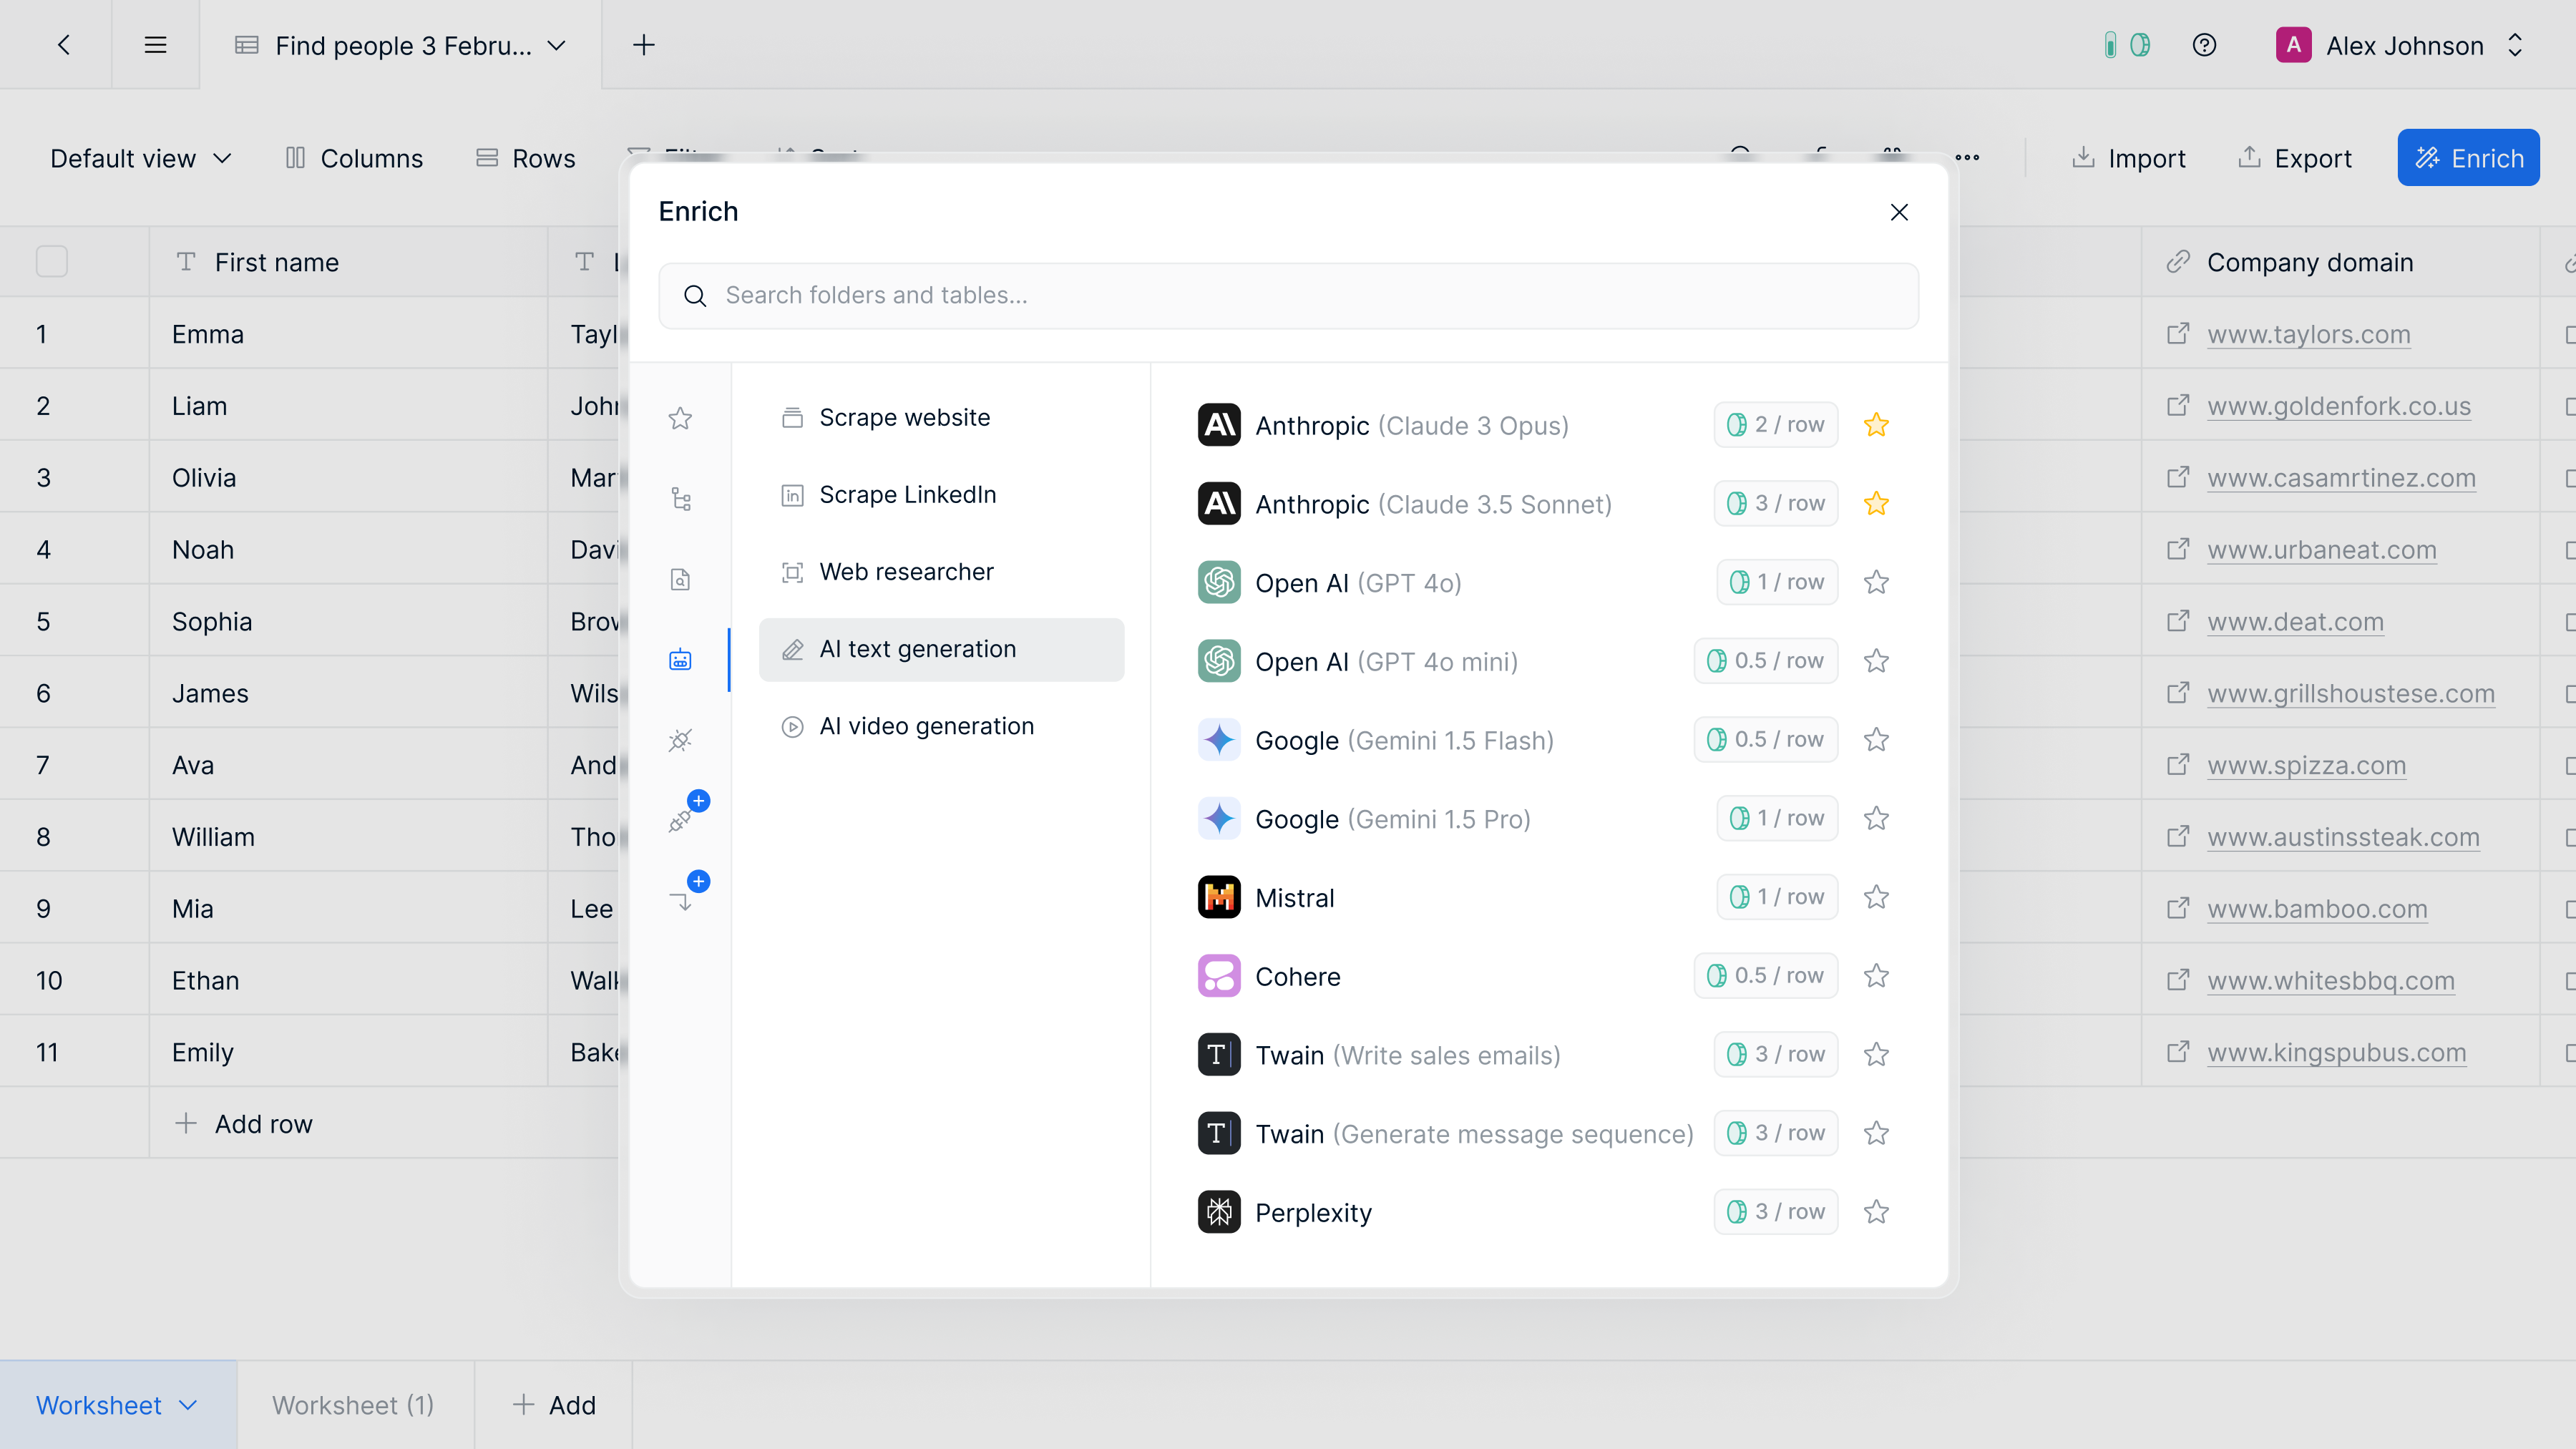Select the Emma first name cell

pos(348,334)
